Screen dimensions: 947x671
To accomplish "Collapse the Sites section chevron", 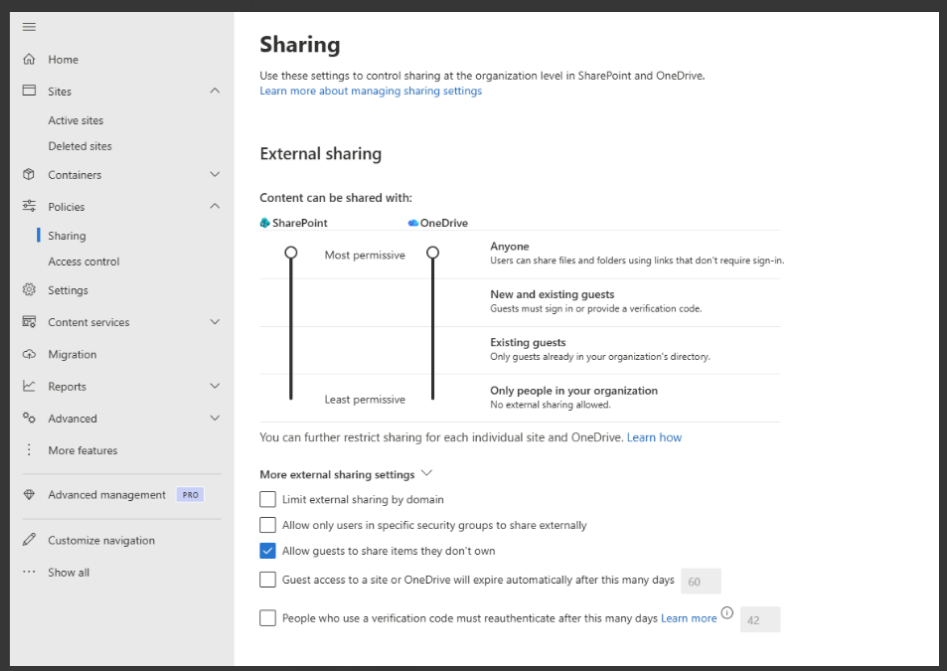I will click(214, 91).
